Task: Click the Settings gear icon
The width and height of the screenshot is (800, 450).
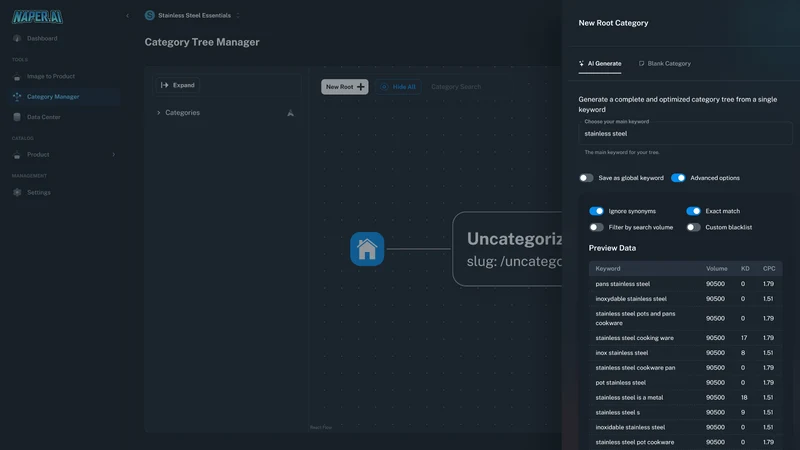Action: pyautogui.click(x=17, y=192)
